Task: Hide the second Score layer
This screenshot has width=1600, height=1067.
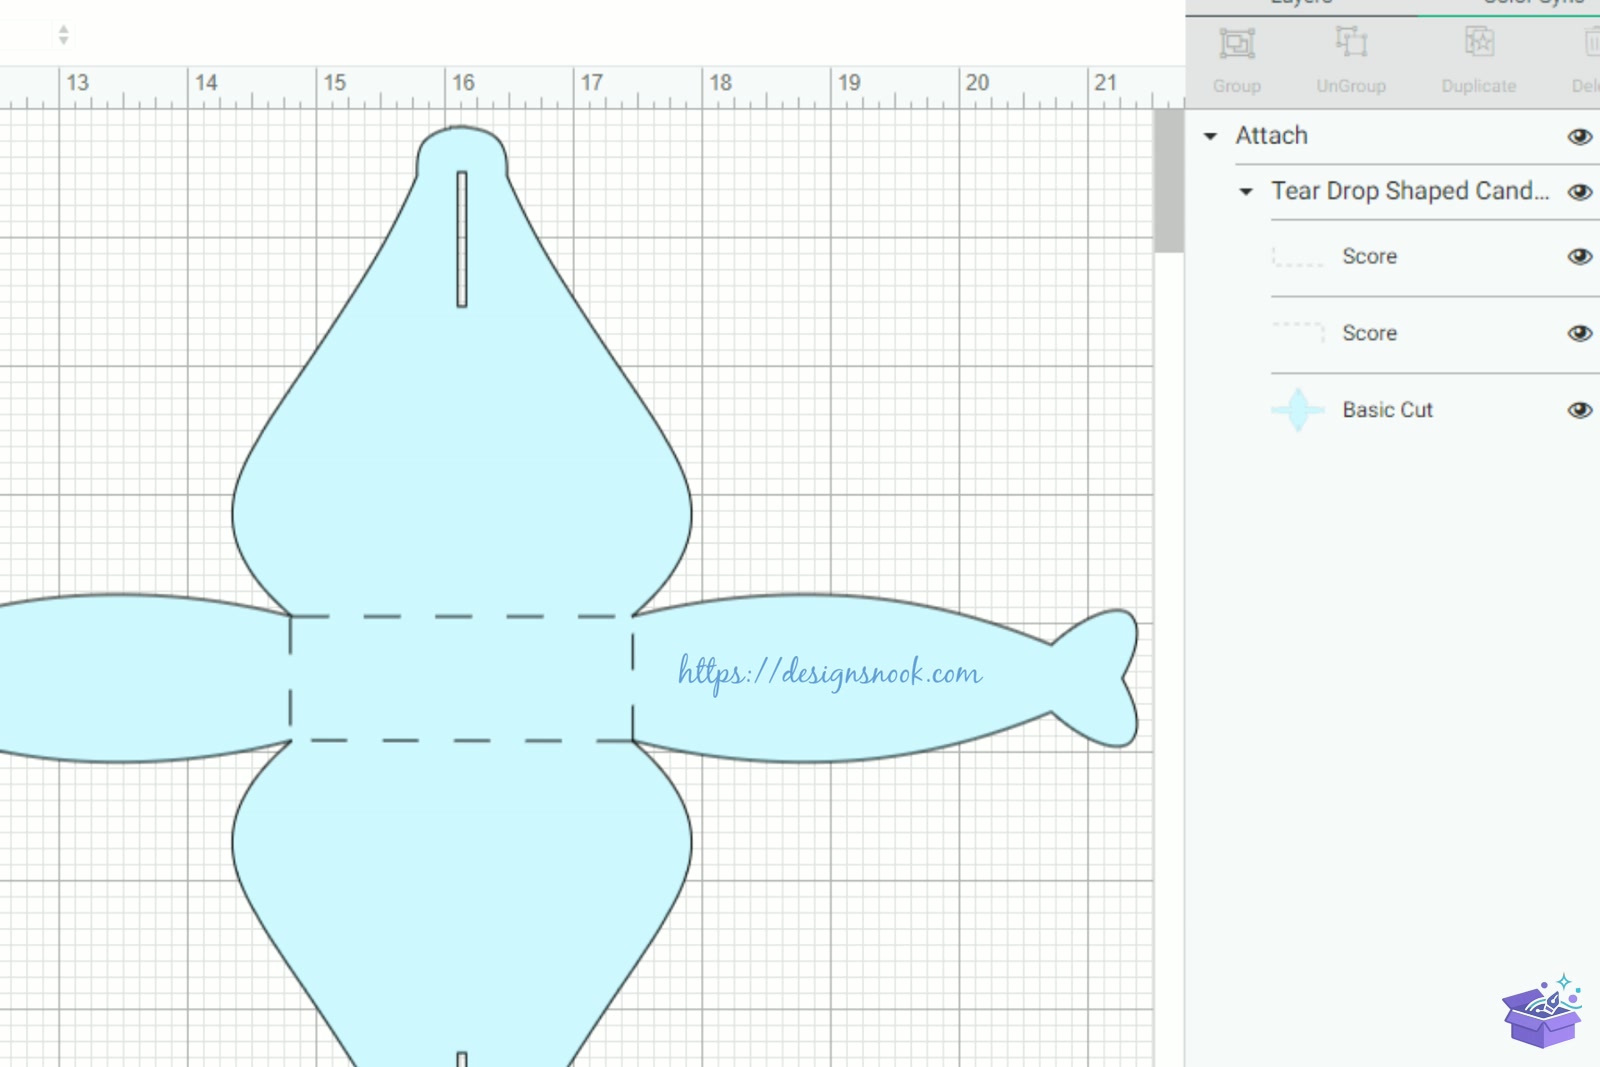Action: pyautogui.click(x=1580, y=333)
